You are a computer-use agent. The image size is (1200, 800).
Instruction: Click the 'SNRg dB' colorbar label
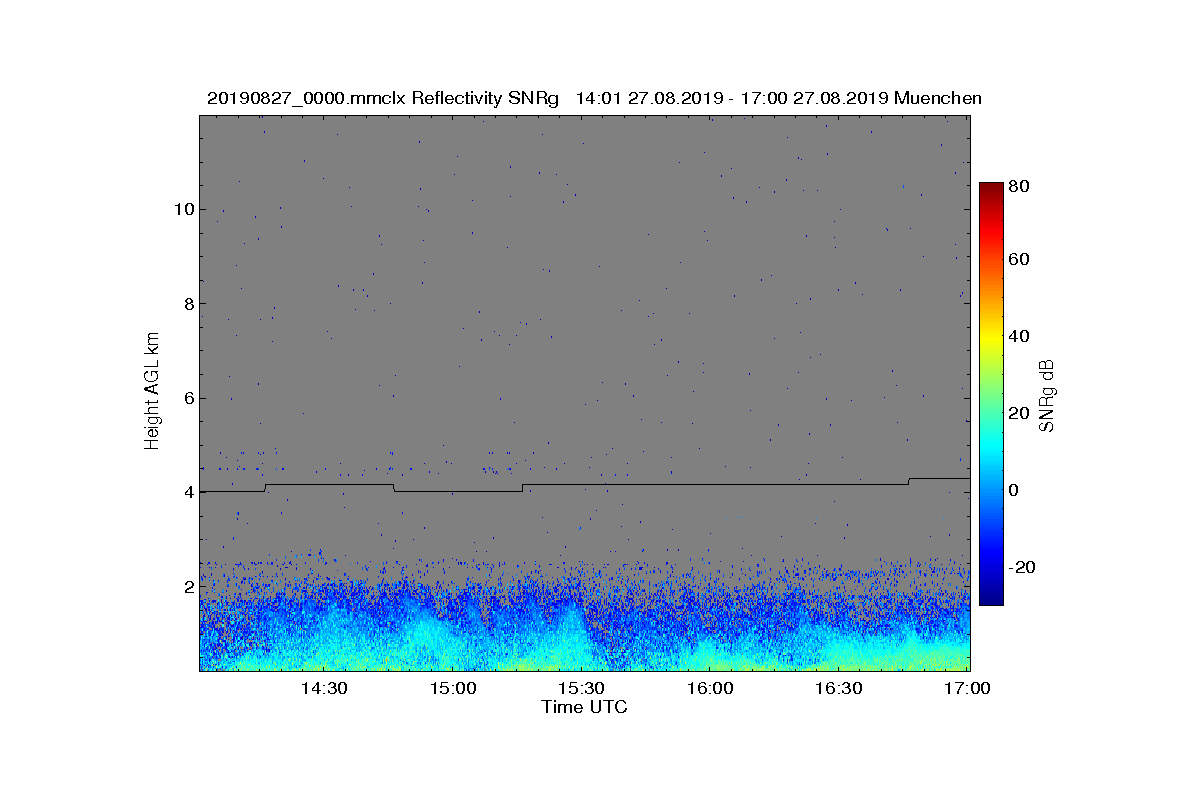1047,396
